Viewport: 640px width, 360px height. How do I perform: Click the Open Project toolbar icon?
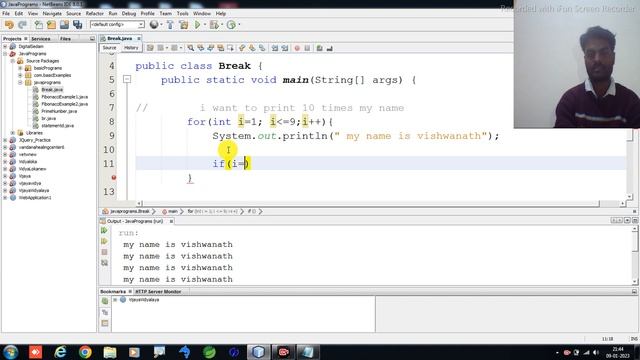(64, 24)
